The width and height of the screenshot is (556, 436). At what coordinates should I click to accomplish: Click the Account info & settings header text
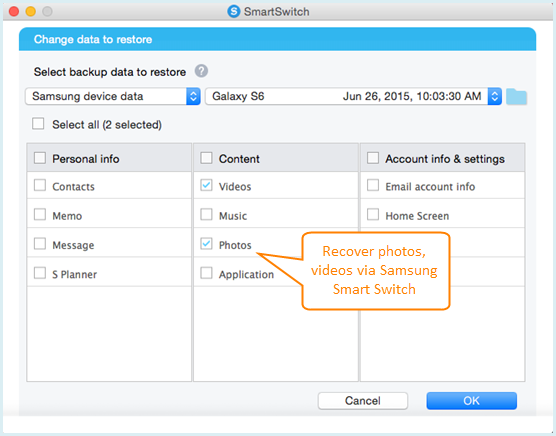tap(445, 159)
